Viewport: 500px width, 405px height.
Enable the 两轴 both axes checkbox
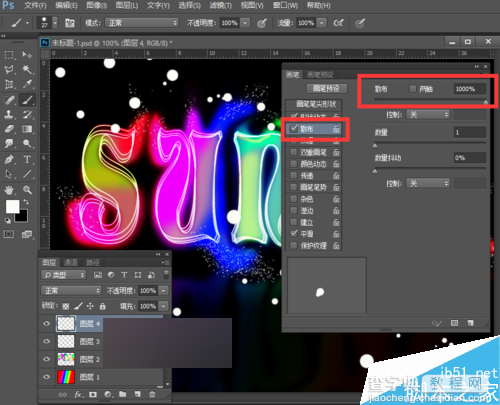click(413, 89)
